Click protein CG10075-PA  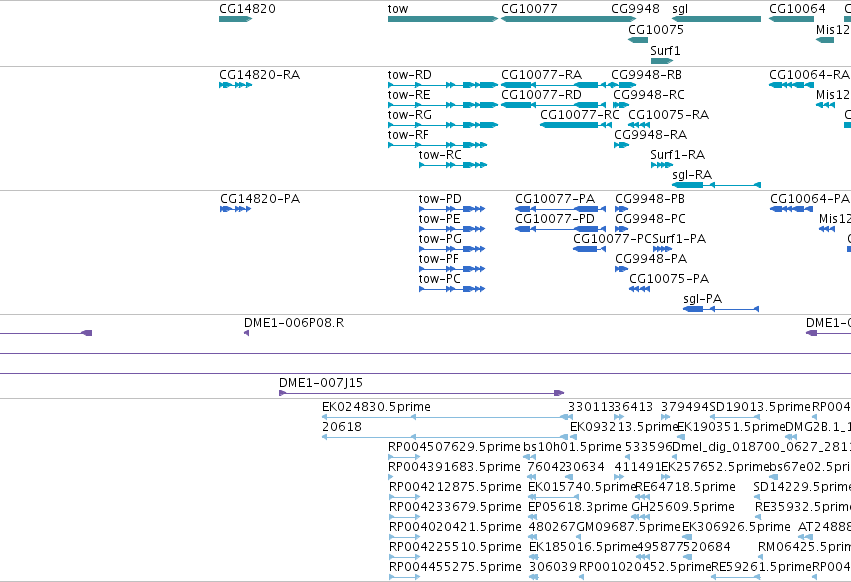pyautogui.click(x=639, y=289)
